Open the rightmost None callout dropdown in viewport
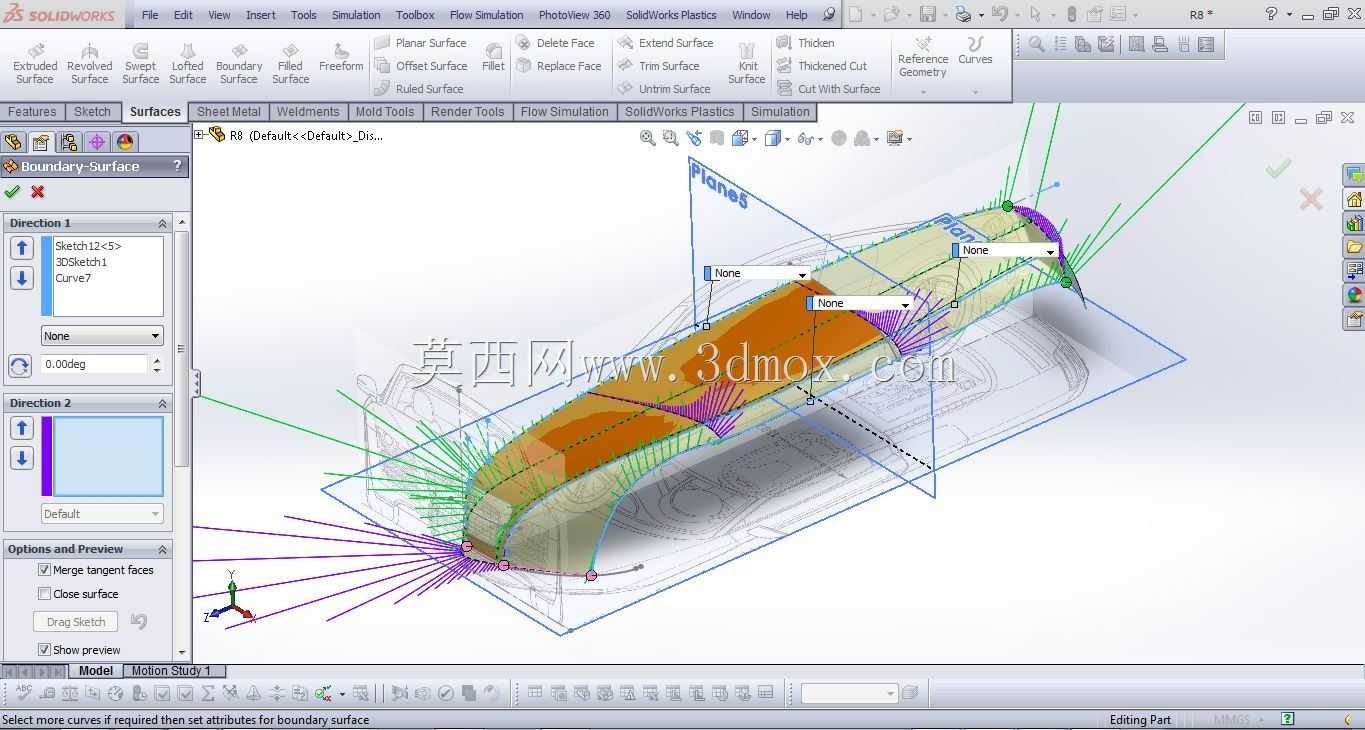This screenshot has height=730, width=1365. (x=1005, y=251)
